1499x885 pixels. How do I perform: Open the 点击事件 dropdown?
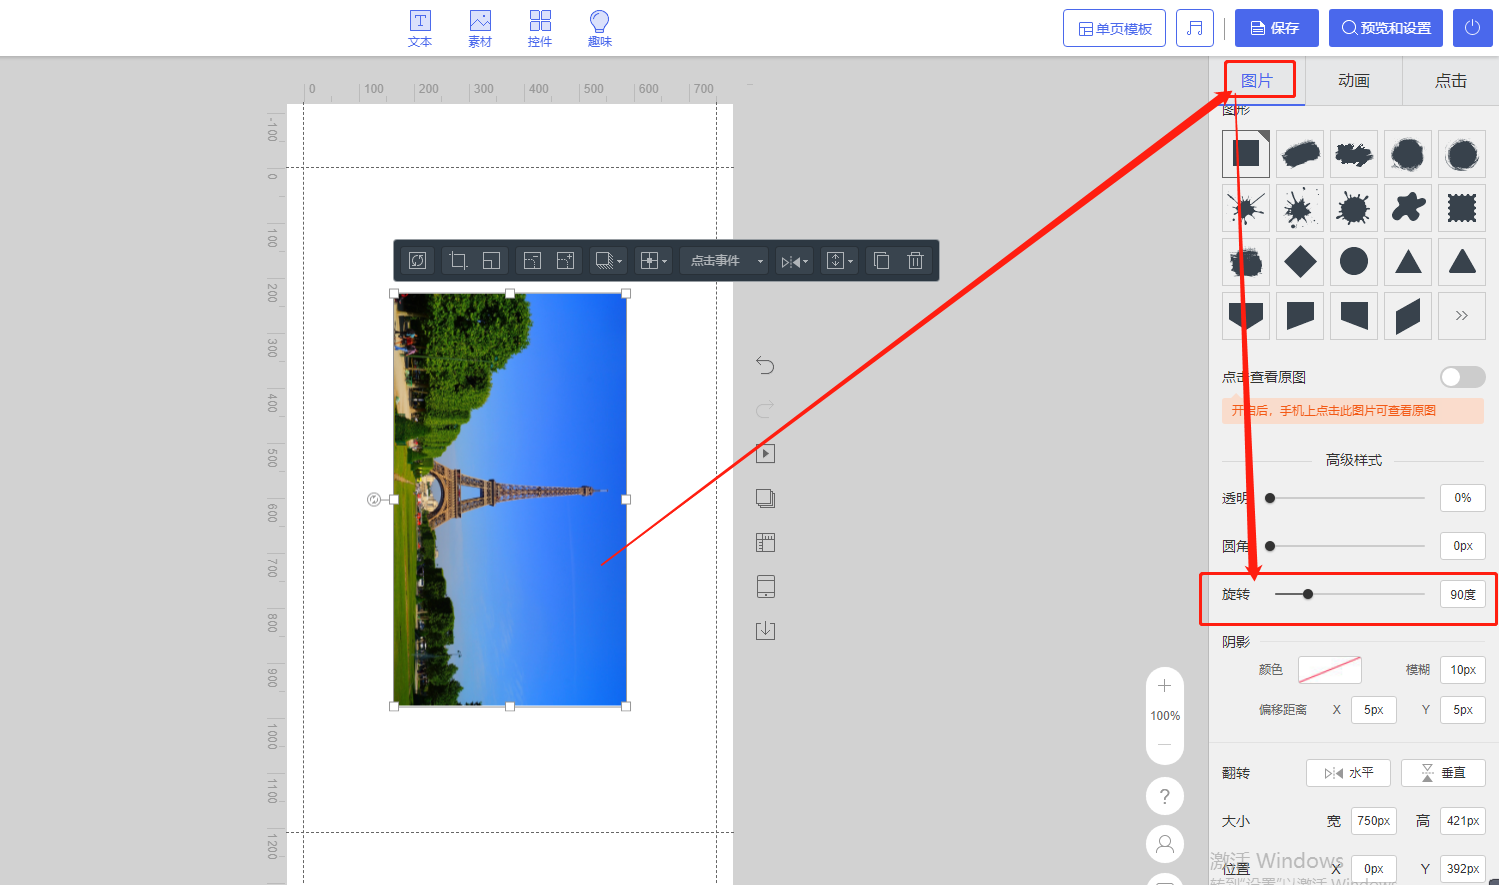pyautogui.click(x=724, y=261)
